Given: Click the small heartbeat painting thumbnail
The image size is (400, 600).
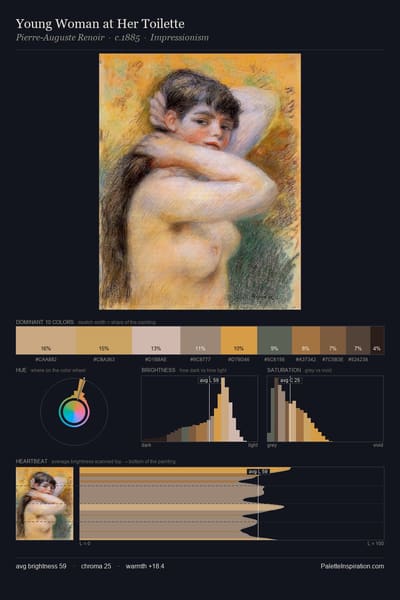Looking at the screenshot, I should click(x=45, y=503).
